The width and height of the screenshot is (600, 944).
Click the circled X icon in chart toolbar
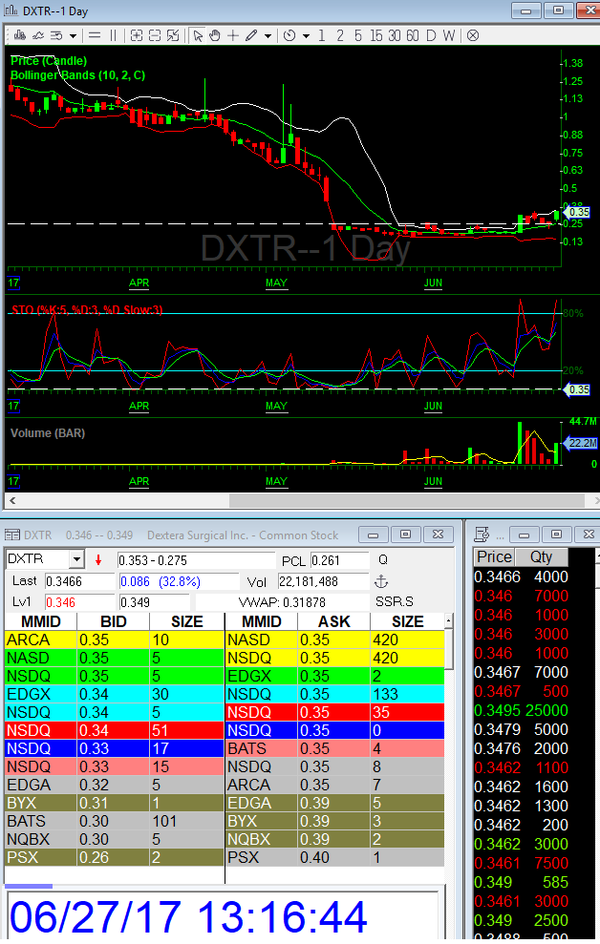(469, 36)
